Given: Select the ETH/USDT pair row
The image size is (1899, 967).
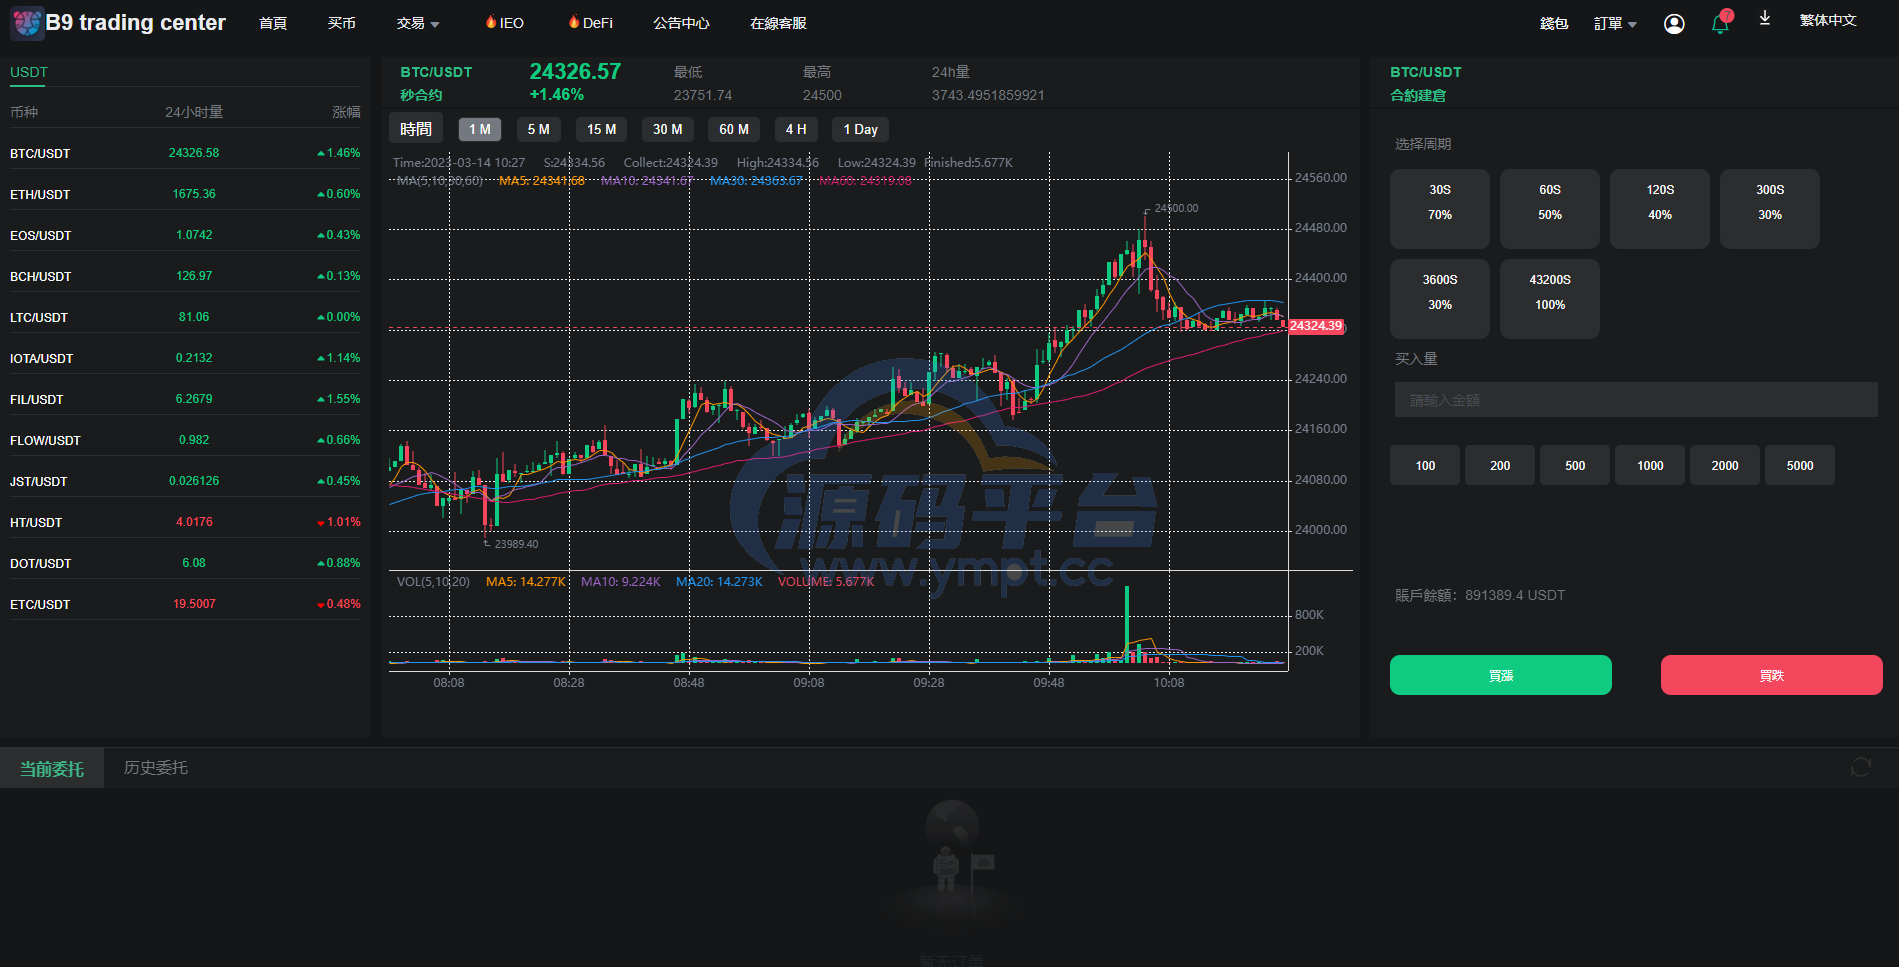Looking at the screenshot, I should point(185,194).
